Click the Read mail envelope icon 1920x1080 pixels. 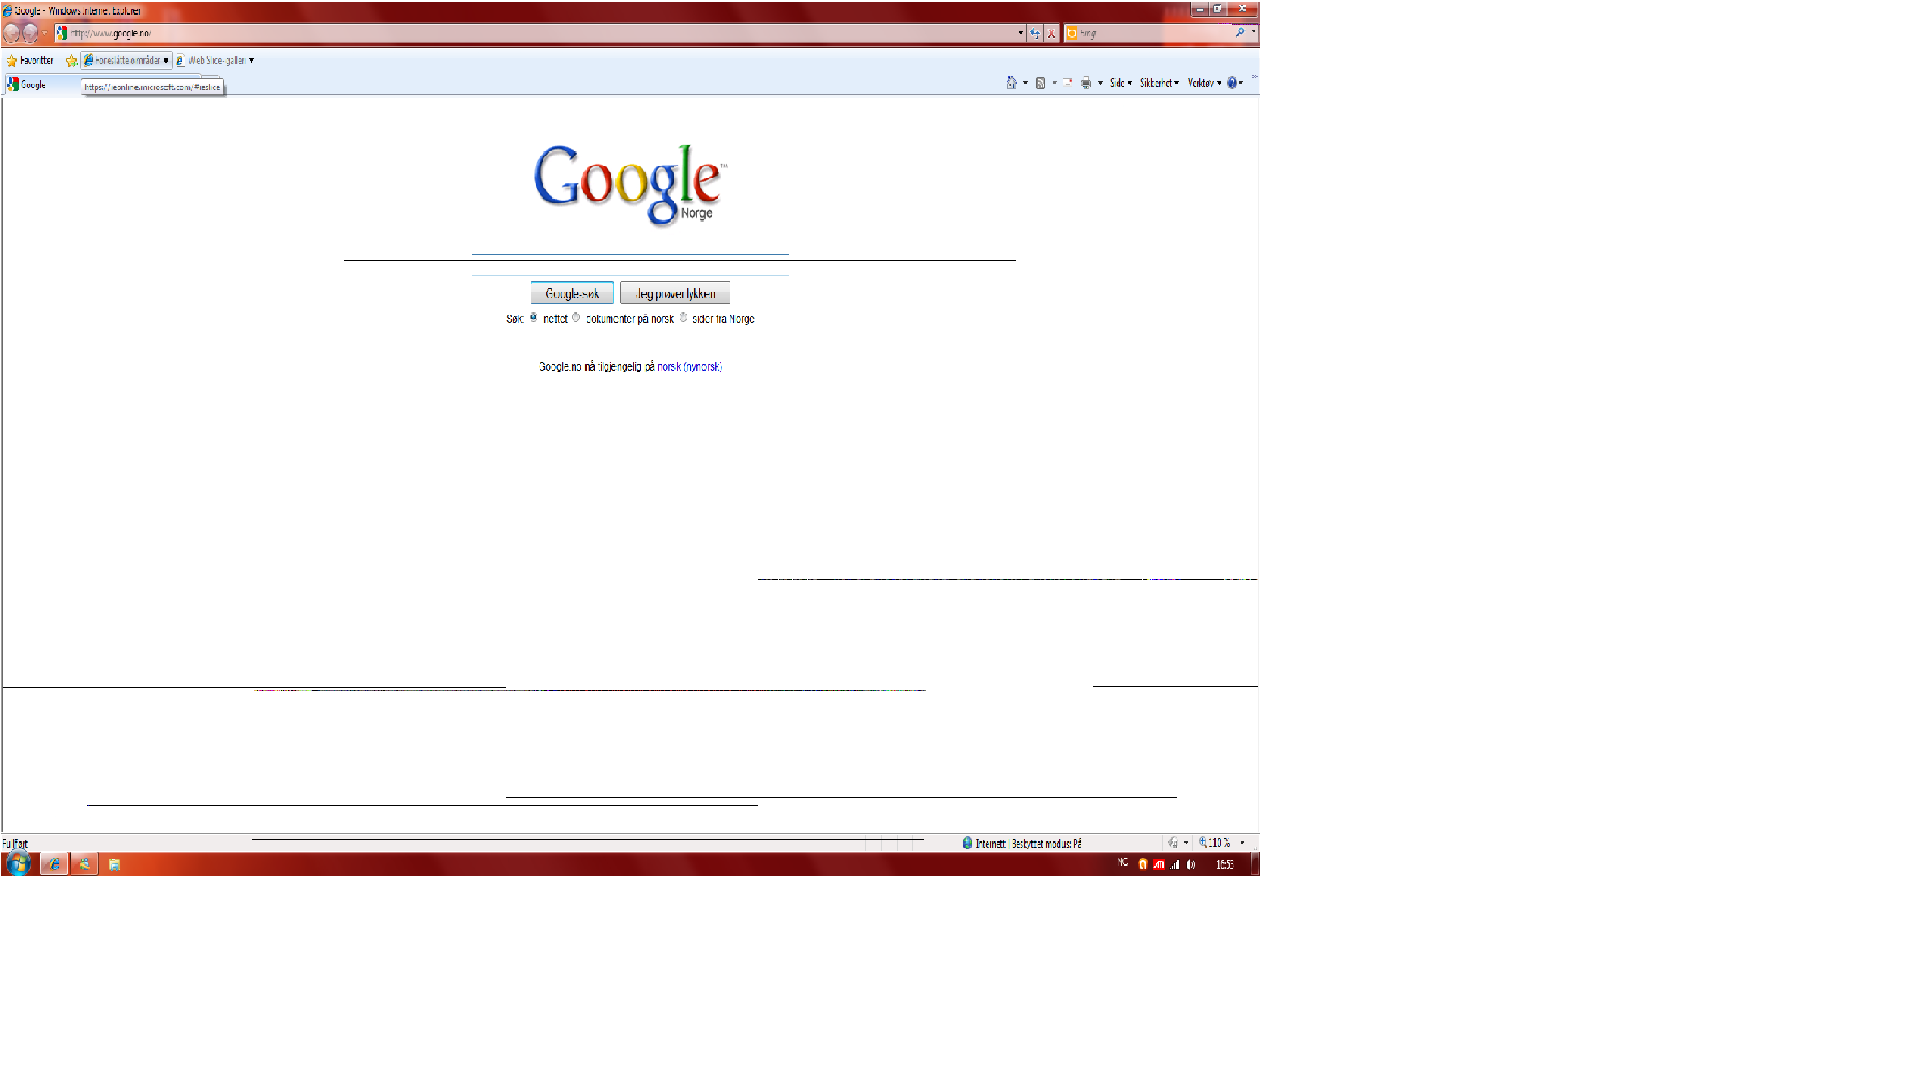tap(1068, 83)
